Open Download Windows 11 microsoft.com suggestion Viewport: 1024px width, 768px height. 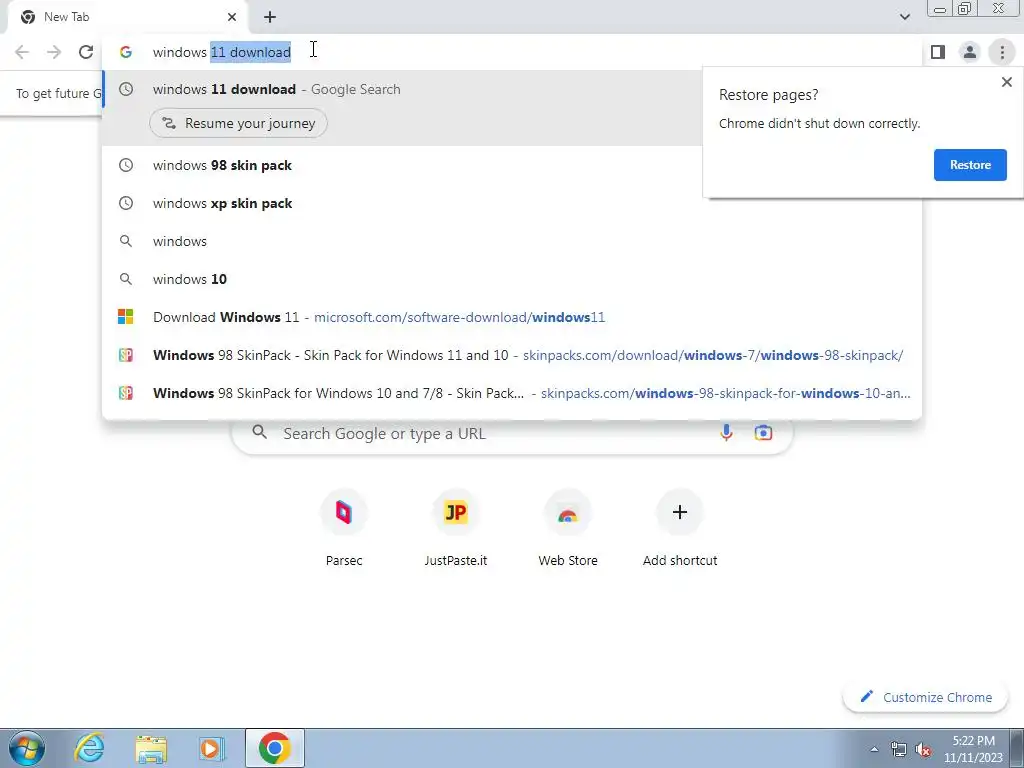tap(511, 317)
